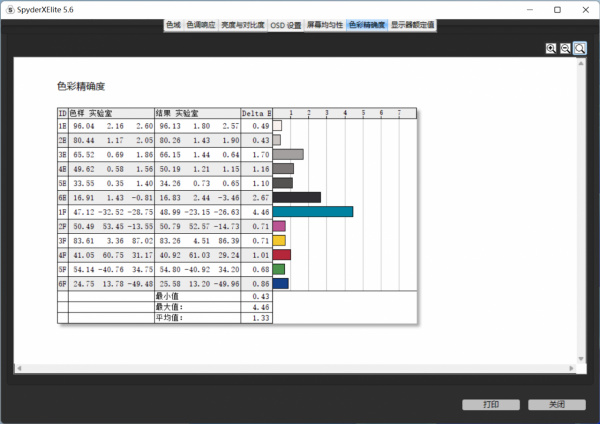Click the yellow 3F color bar
This screenshot has height=424, width=600.
click(x=280, y=241)
